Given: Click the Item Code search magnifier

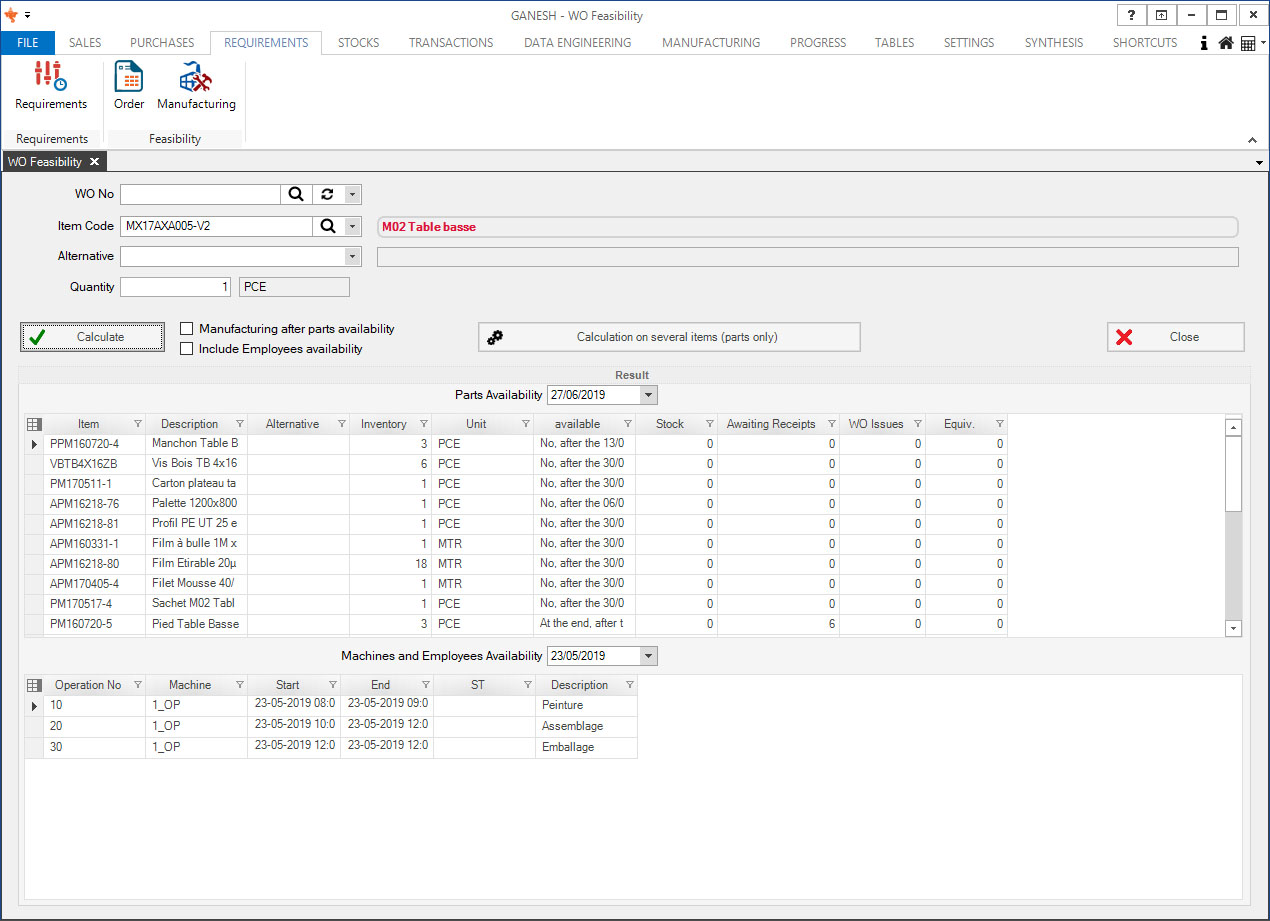Looking at the screenshot, I should 327,227.
